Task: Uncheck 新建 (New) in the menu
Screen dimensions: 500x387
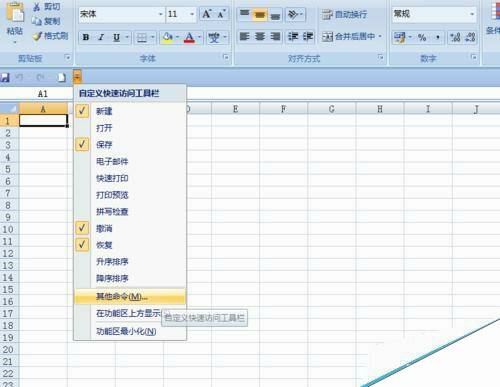Action: [x=130, y=111]
